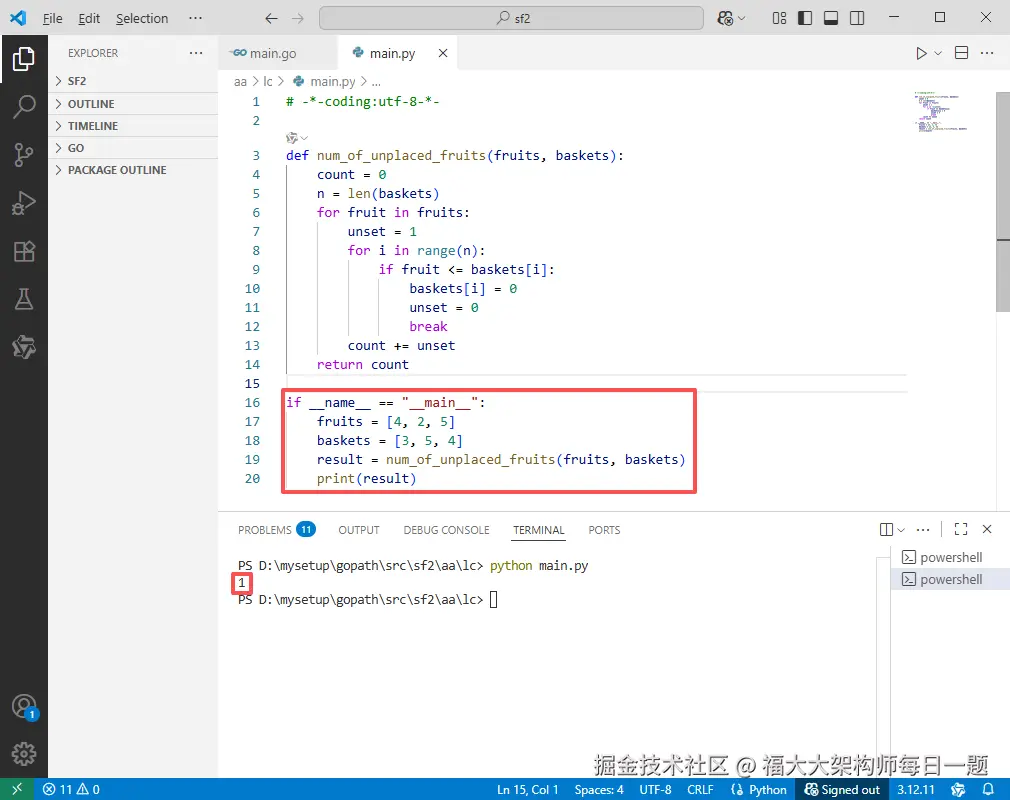Open the Extensions view
1010x800 pixels.
pyautogui.click(x=24, y=251)
